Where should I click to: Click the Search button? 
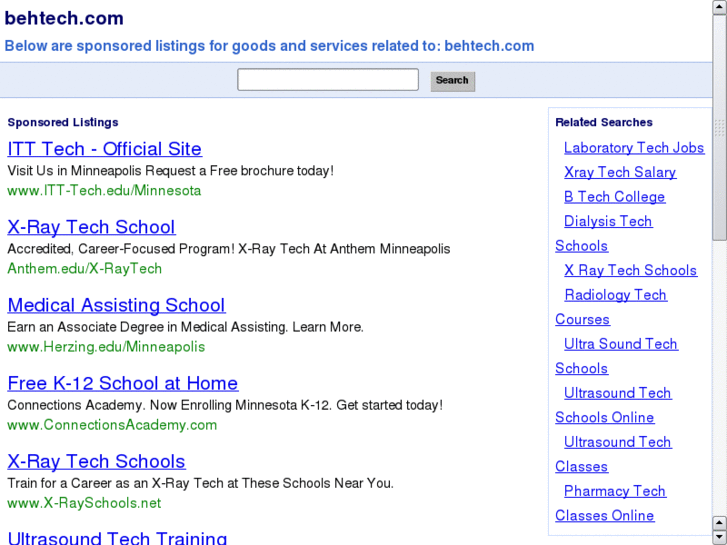coord(453,81)
